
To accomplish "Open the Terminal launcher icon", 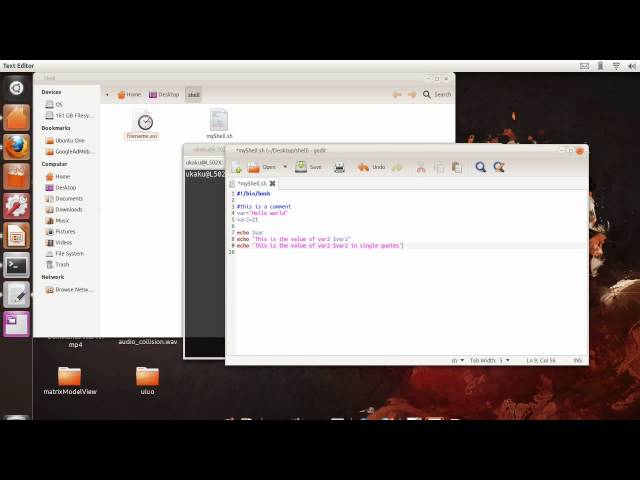I will [x=16, y=265].
